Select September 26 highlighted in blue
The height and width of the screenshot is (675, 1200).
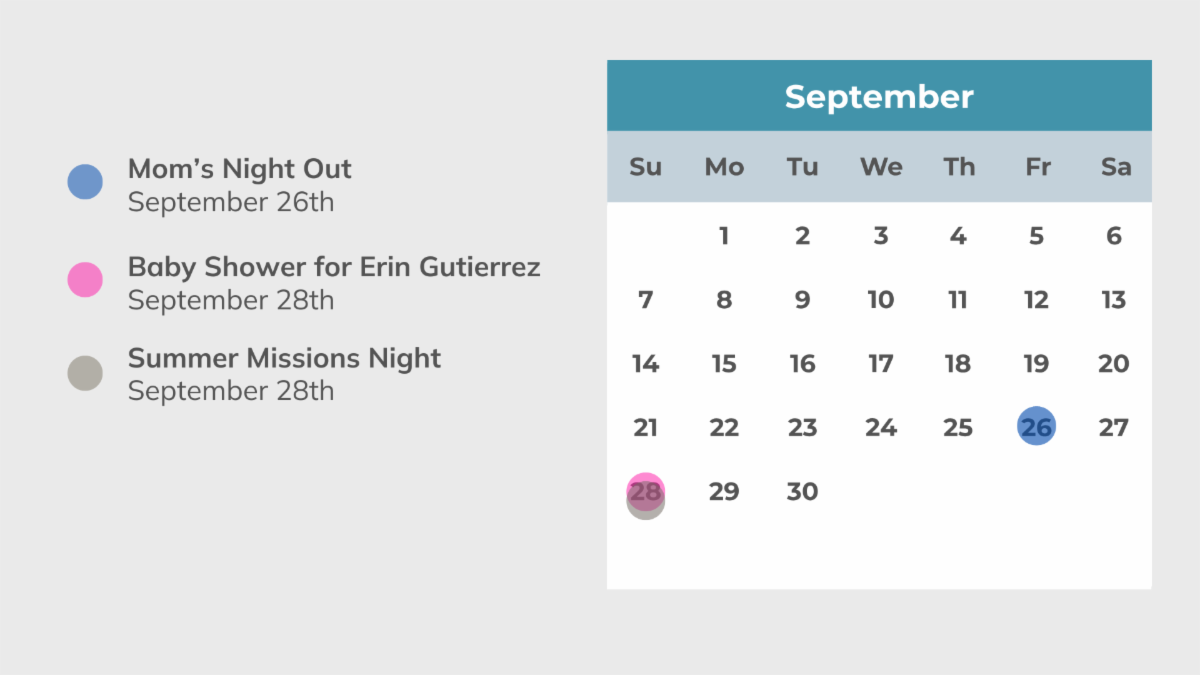1036,427
